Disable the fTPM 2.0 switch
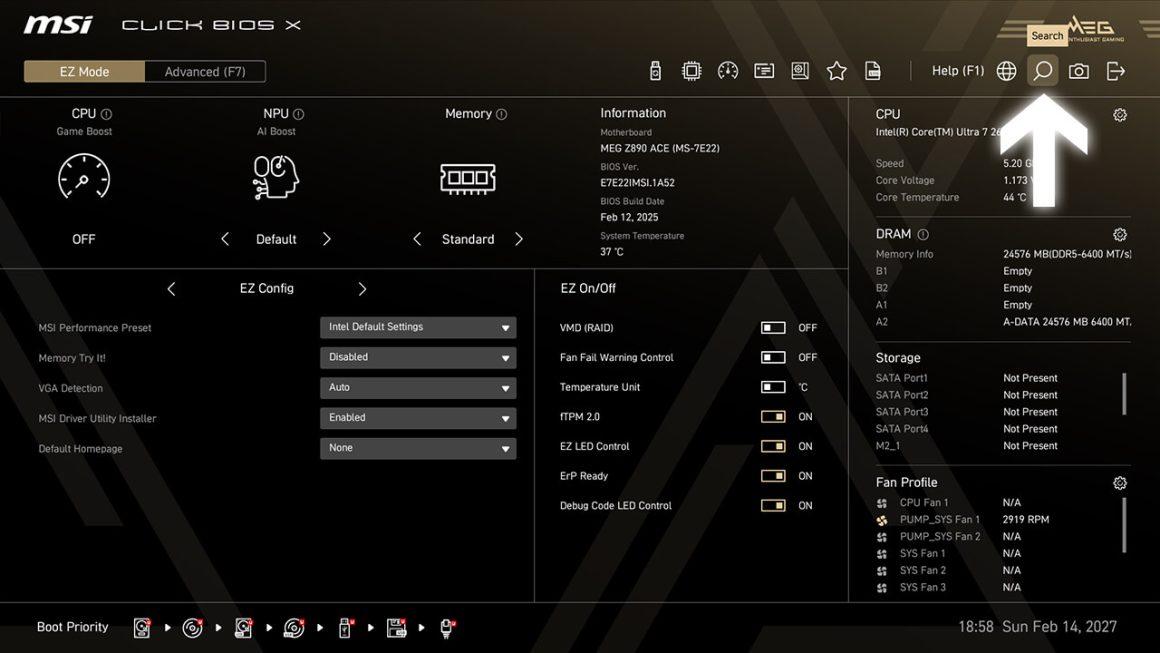Viewport: 1160px width, 653px height. click(773, 417)
